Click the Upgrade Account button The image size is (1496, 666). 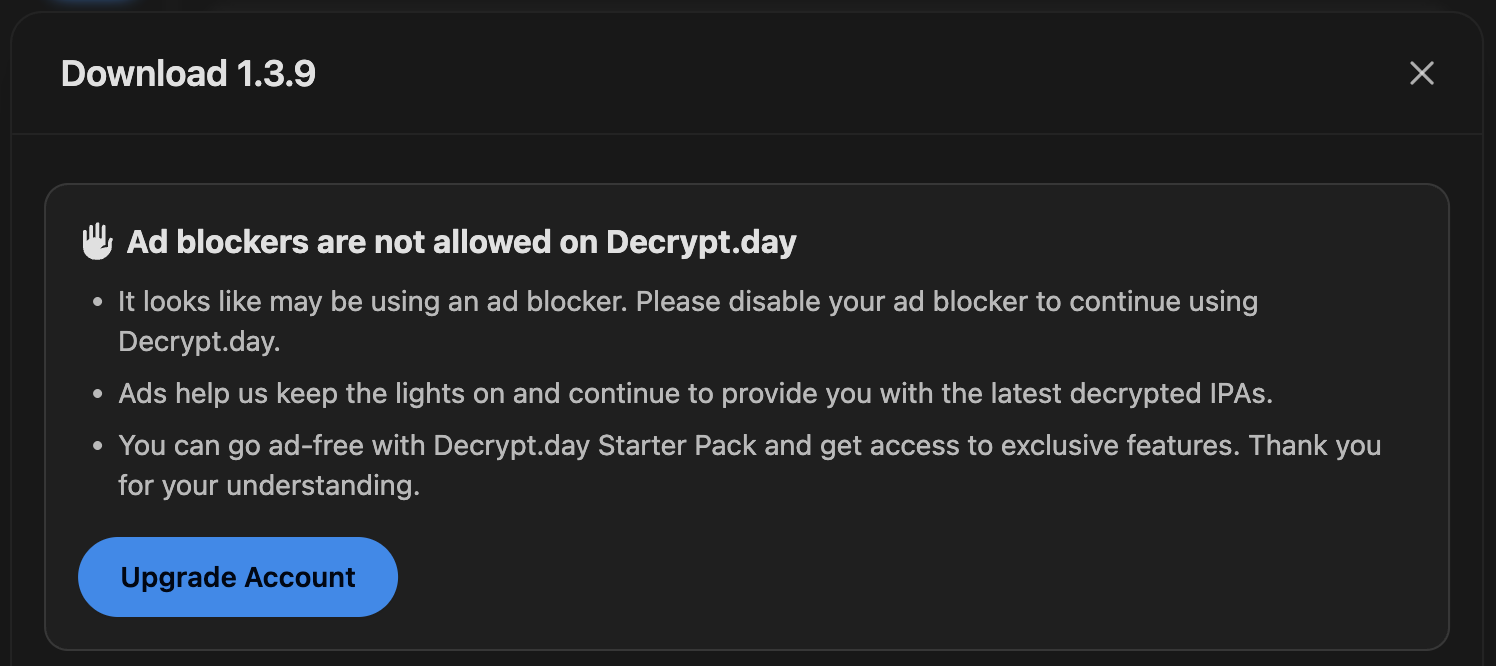point(238,577)
